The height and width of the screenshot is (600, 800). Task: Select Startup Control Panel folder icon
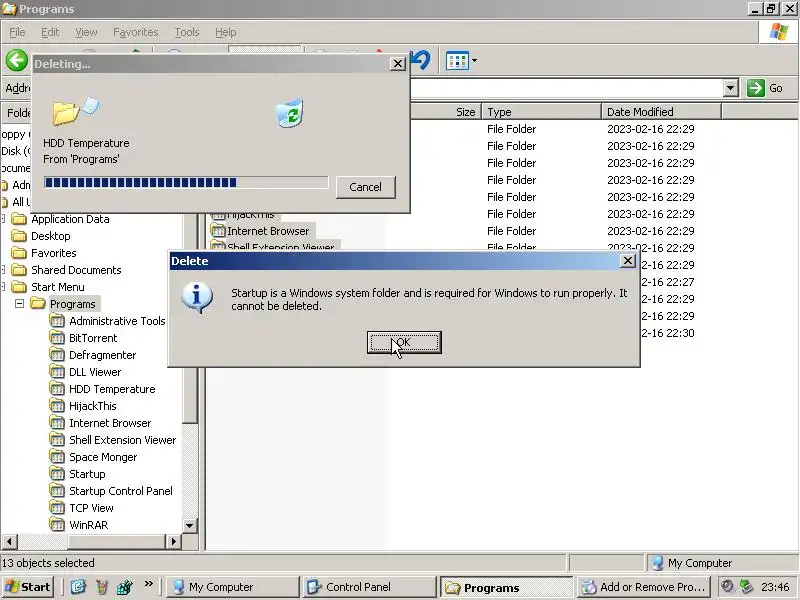point(57,491)
